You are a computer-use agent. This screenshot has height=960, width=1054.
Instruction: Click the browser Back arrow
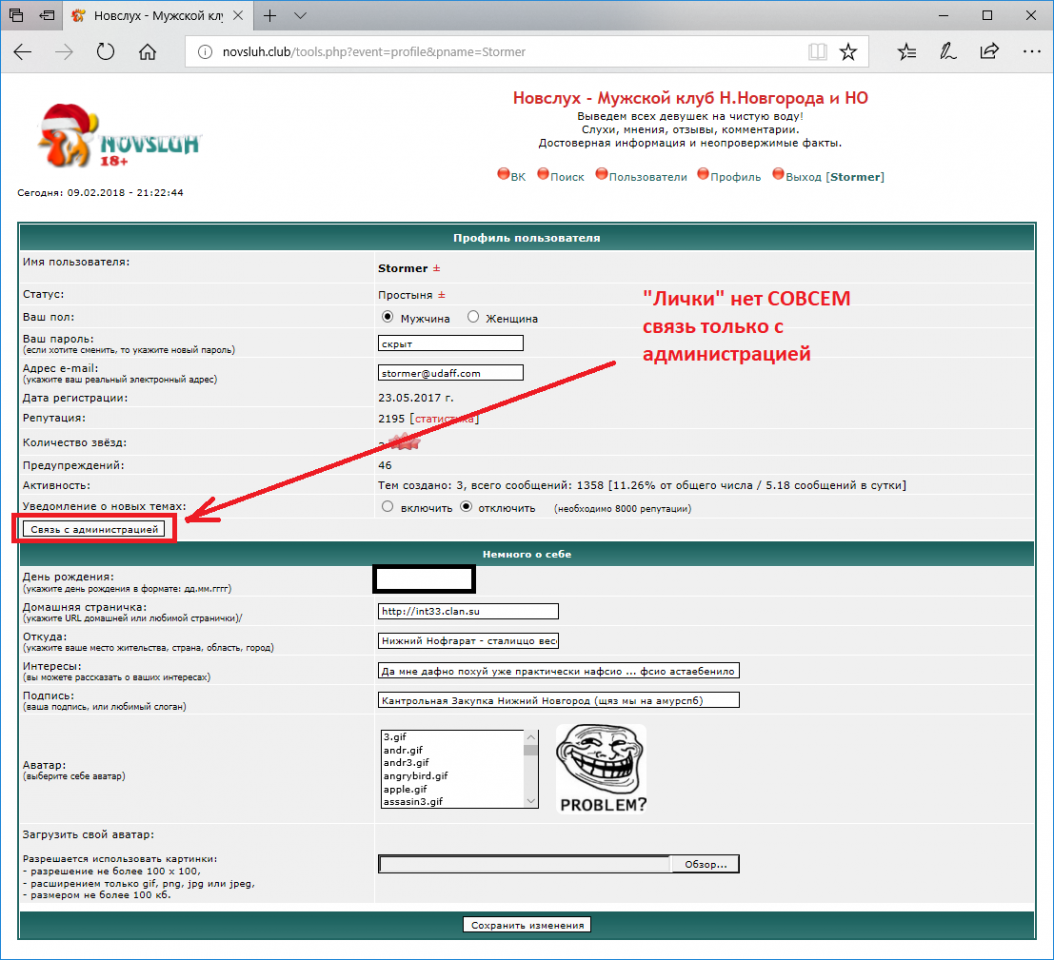[23, 52]
